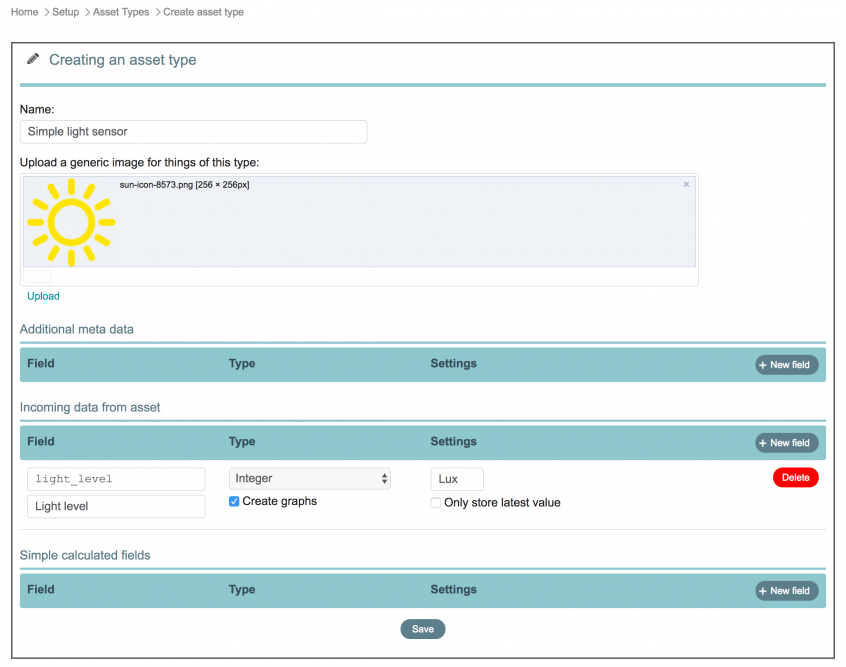Screen dimensions: 846x667
Task: Open the Integer type dropdown
Action: pyautogui.click(x=310, y=478)
